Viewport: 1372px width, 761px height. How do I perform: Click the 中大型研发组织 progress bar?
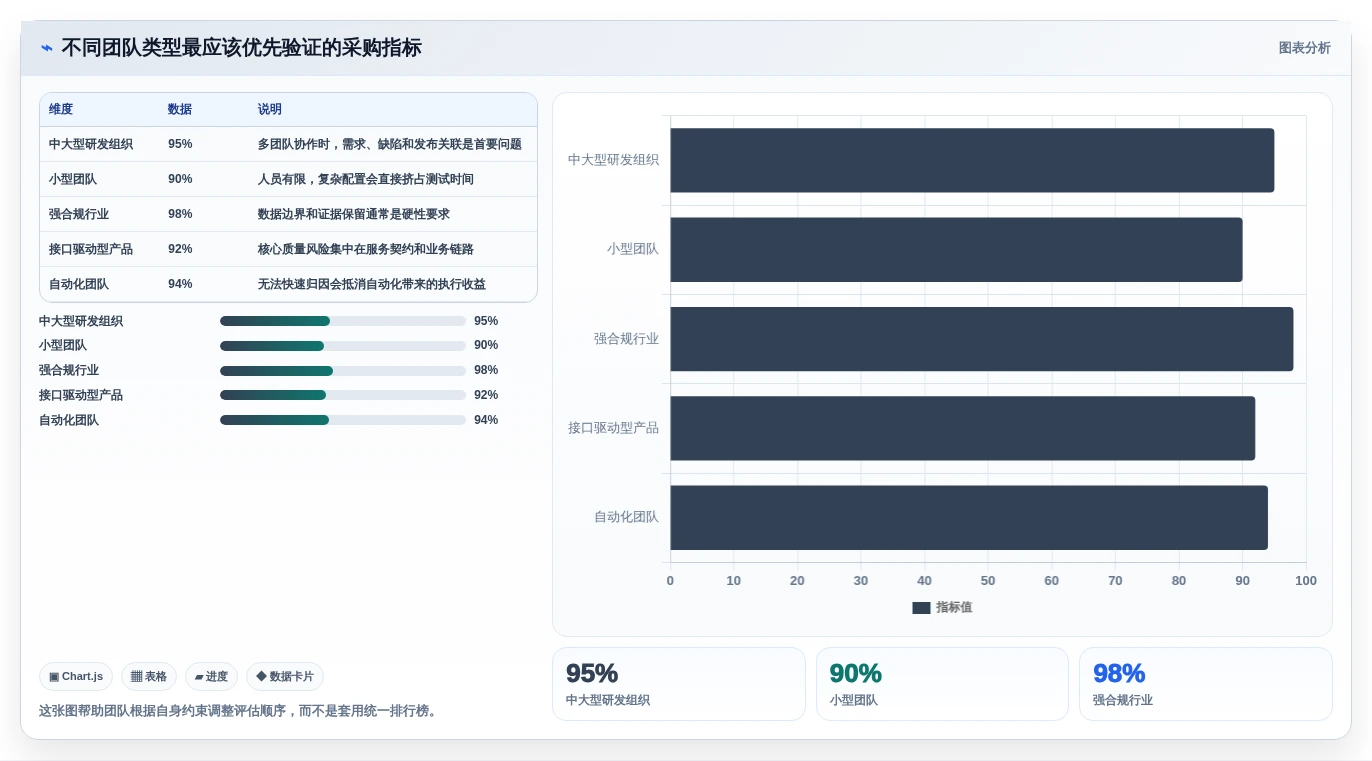[x=343, y=321]
